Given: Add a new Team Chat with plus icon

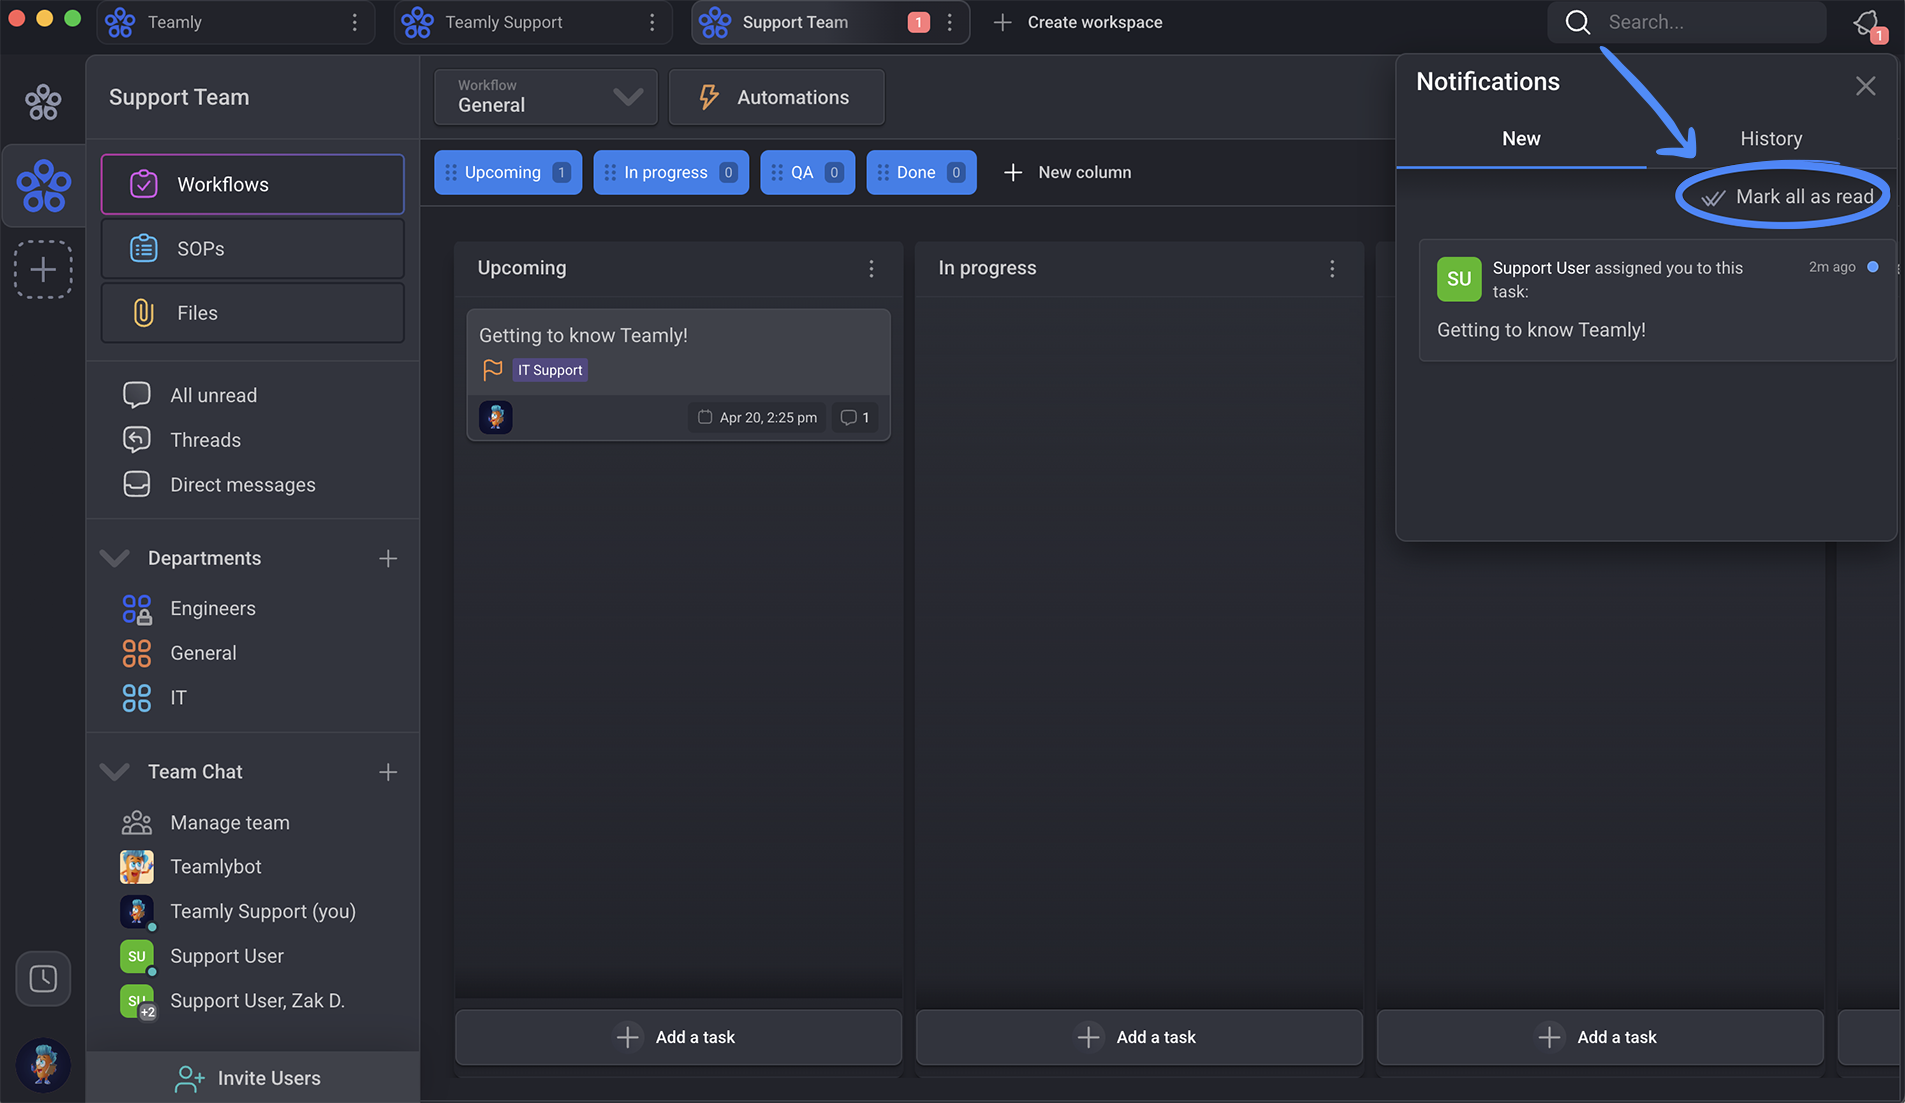Looking at the screenshot, I should coord(388,771).
